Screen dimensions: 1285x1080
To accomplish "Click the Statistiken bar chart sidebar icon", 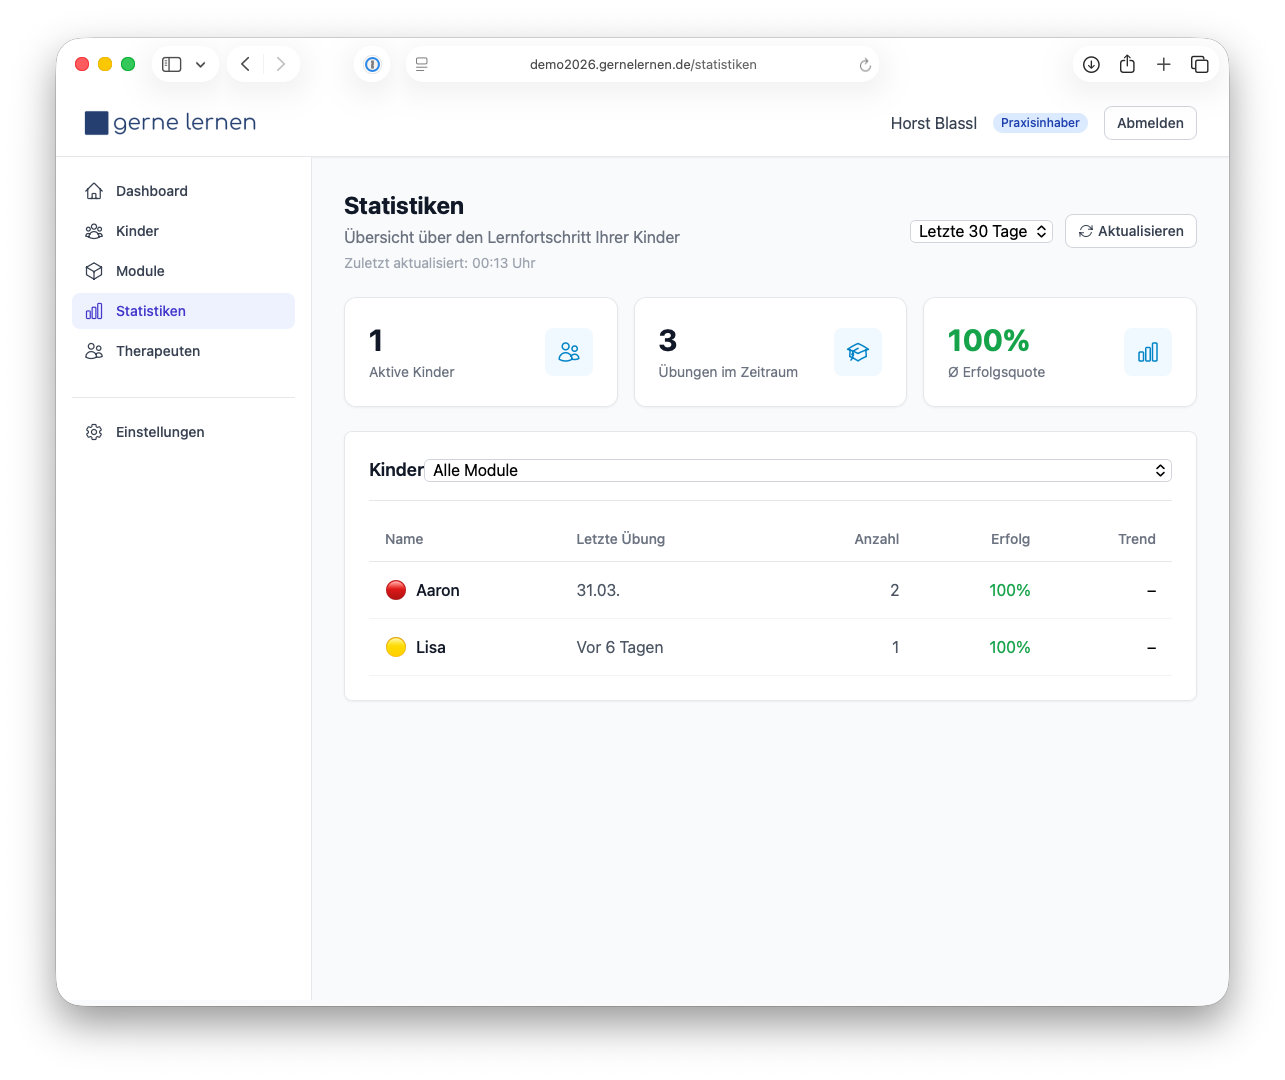I will click(94, 311).
